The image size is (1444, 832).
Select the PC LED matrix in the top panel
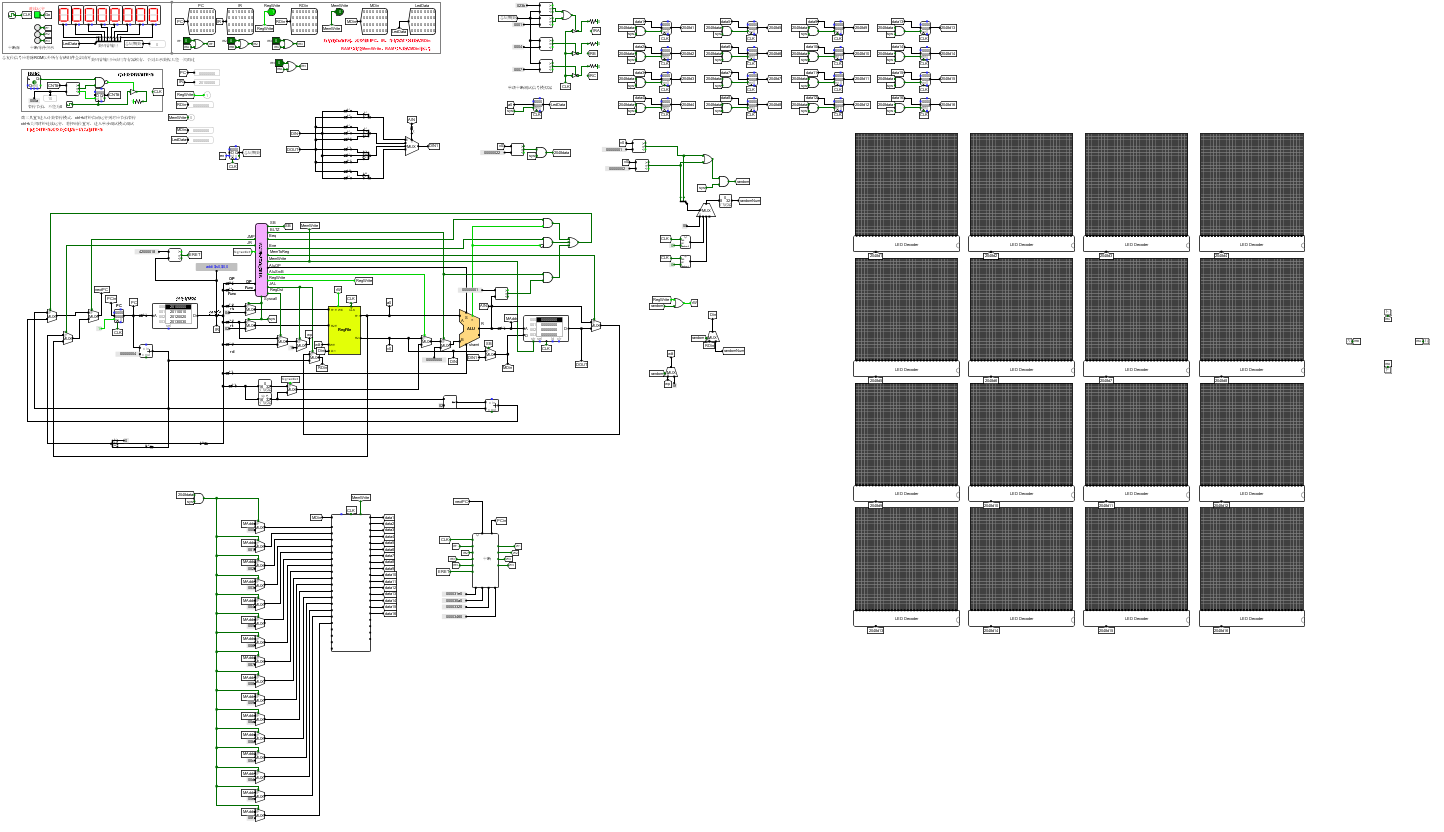pos(202,21)
